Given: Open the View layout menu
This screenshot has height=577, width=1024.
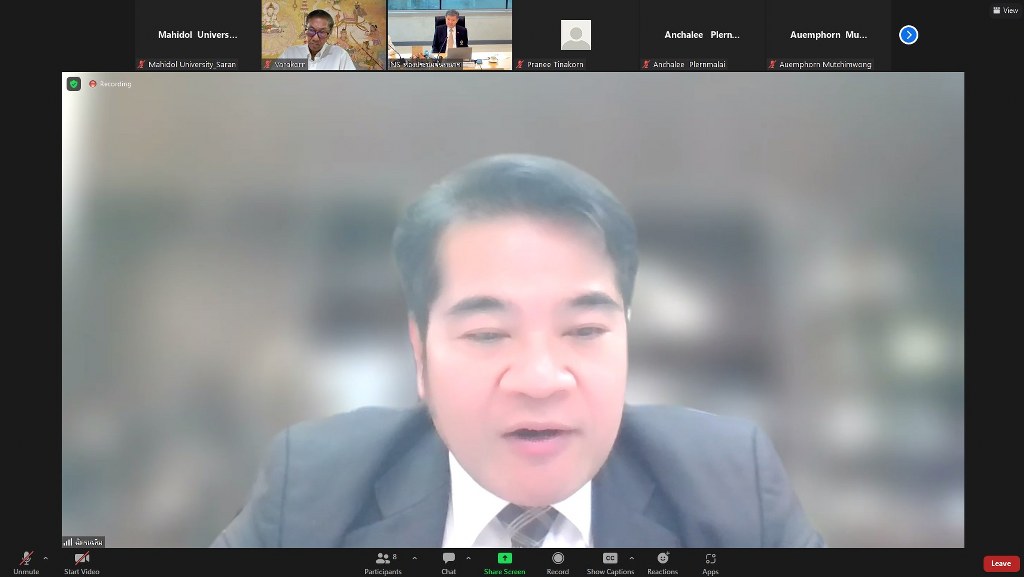Looking at the screenshot, I should [1005, 10].
